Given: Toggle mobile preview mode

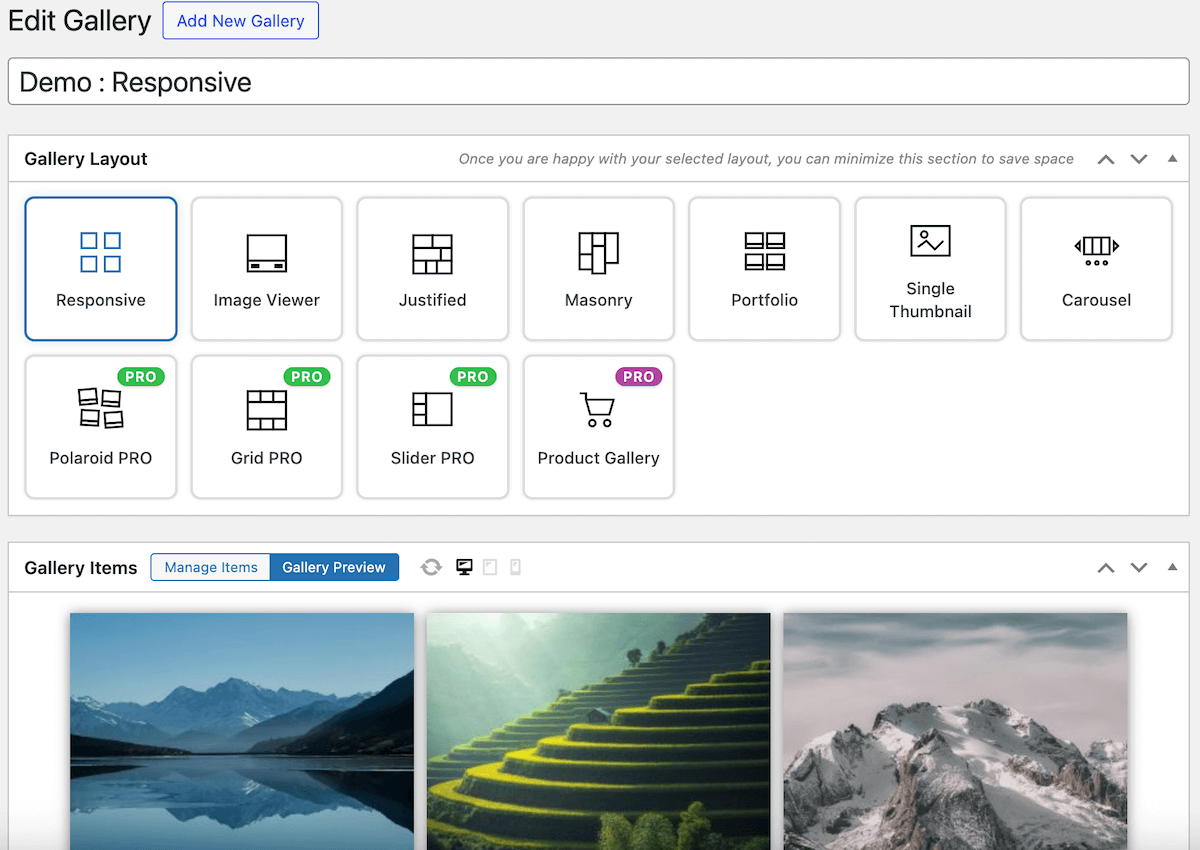Looking at the screenshot, I should pos(515,567).
